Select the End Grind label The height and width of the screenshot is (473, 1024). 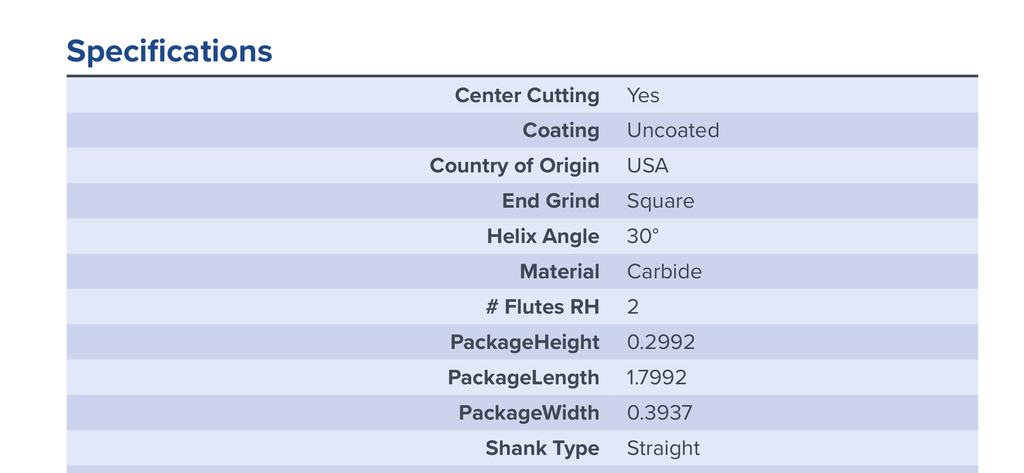(x=551, y=201)
